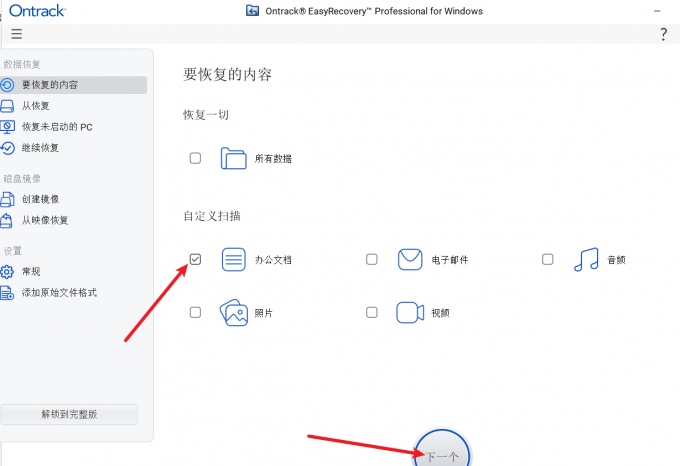
Task: Click the 视频 label
Action: [x=440, y=313]
